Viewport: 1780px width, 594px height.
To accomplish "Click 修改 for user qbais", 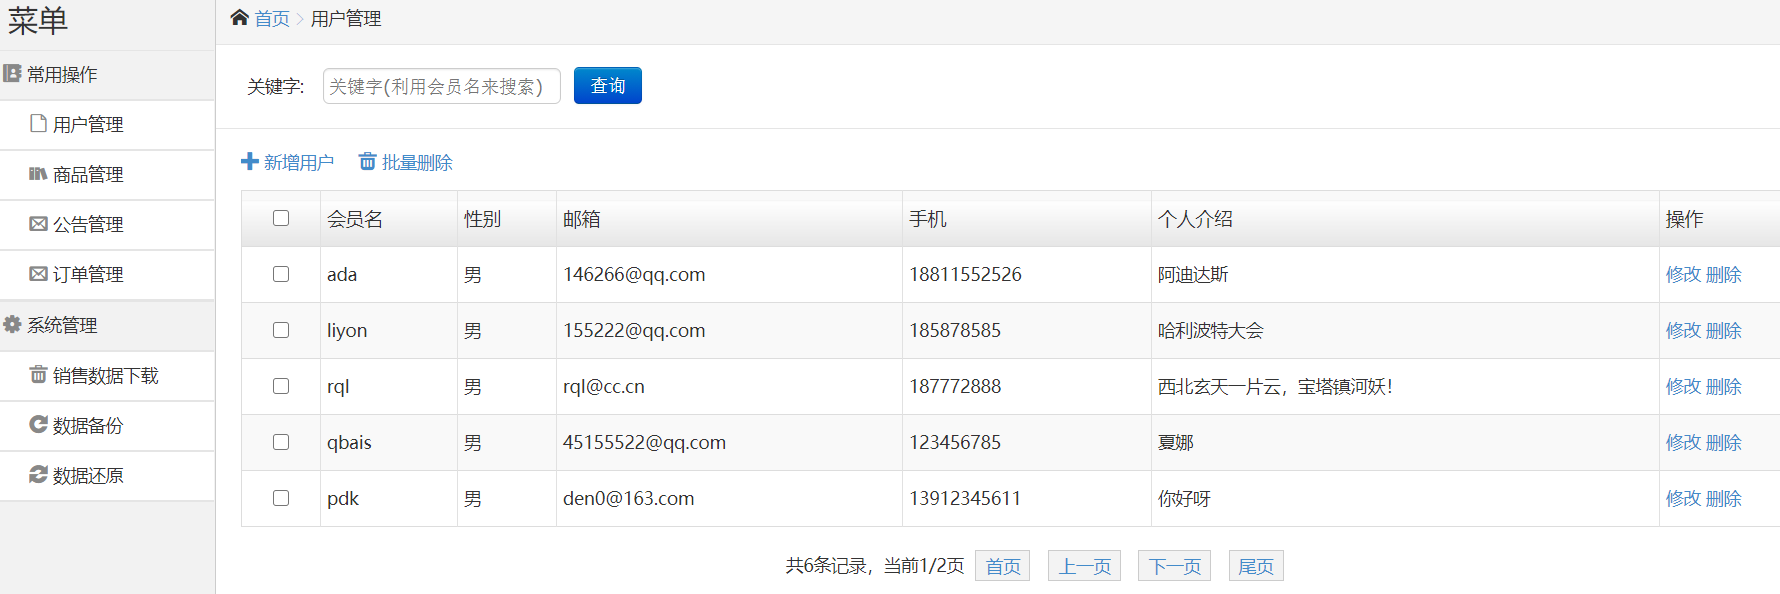I will pyautogui.click(x=1683, y=442).
